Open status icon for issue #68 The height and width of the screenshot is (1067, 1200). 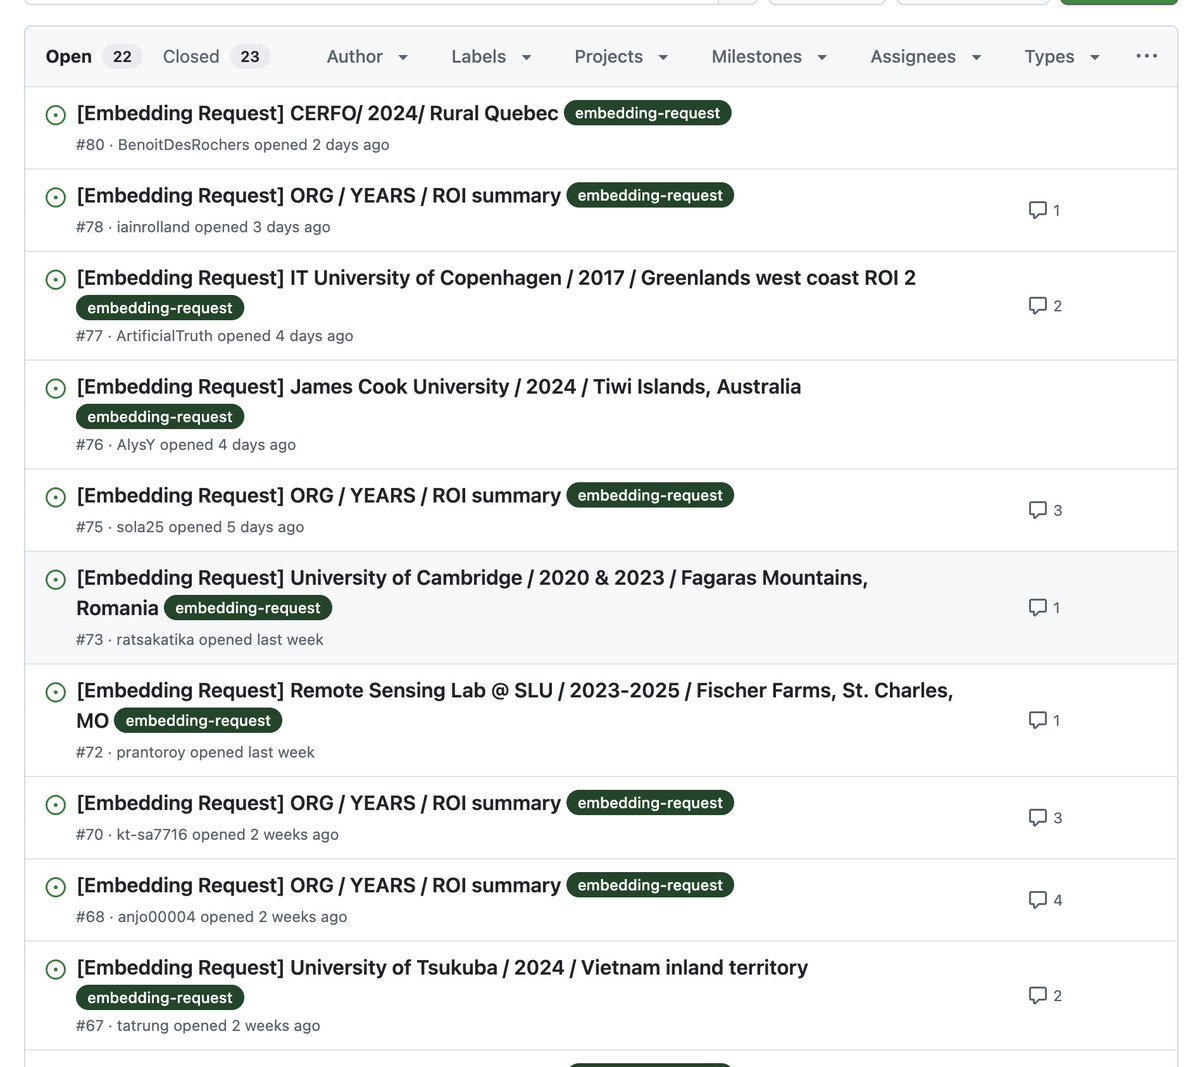[x=56, y=887]
